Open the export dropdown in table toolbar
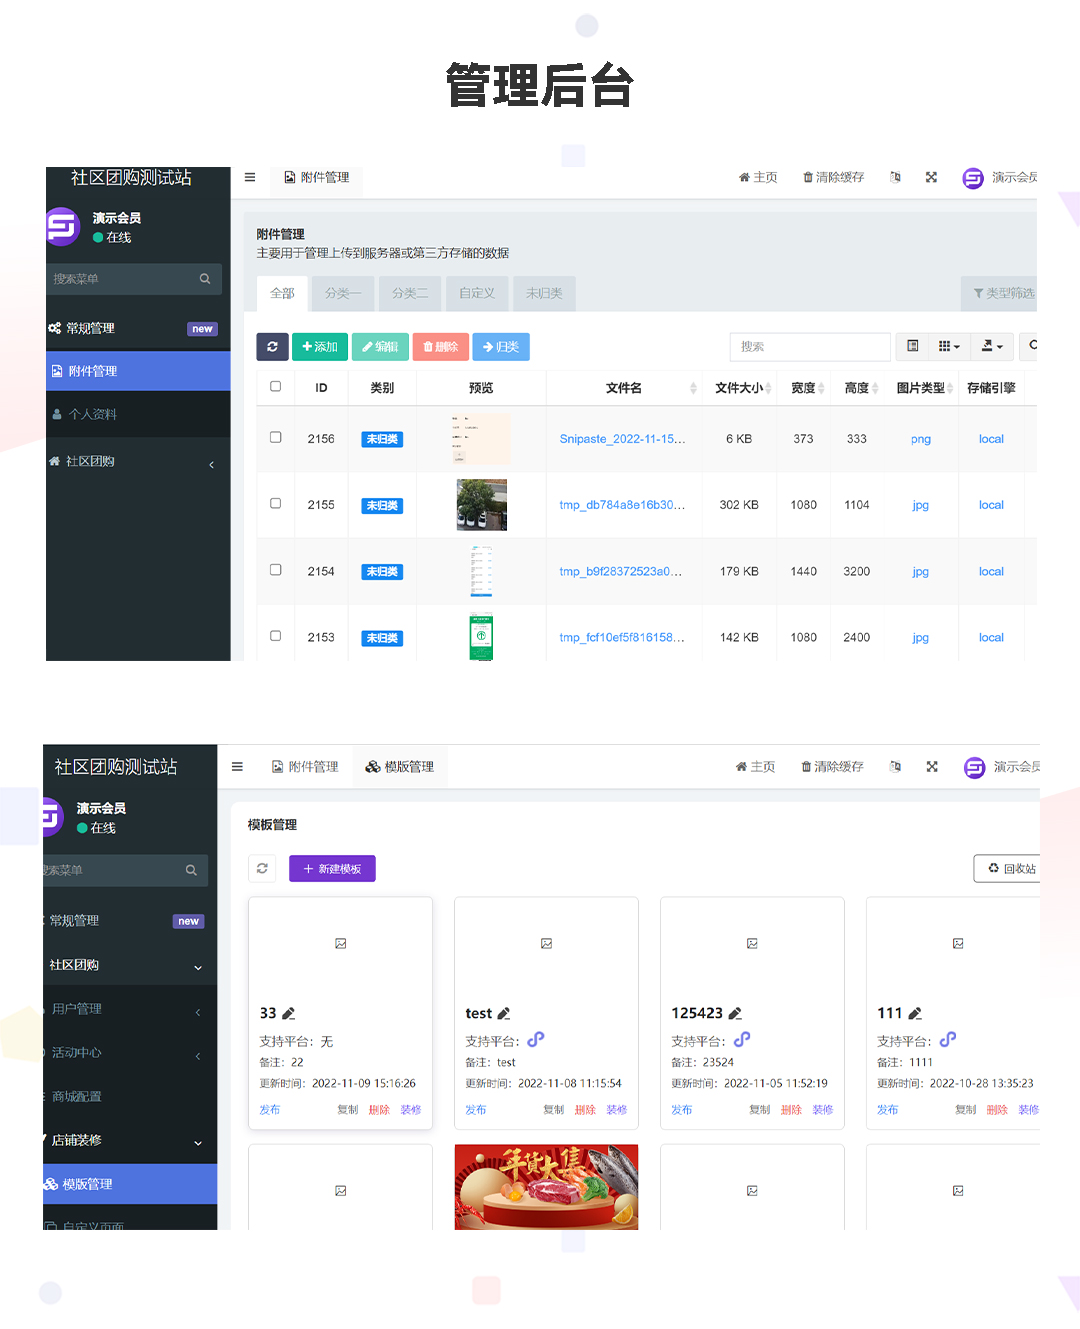The width and height of the screenshot is (1080, 1329). [992, 347]
